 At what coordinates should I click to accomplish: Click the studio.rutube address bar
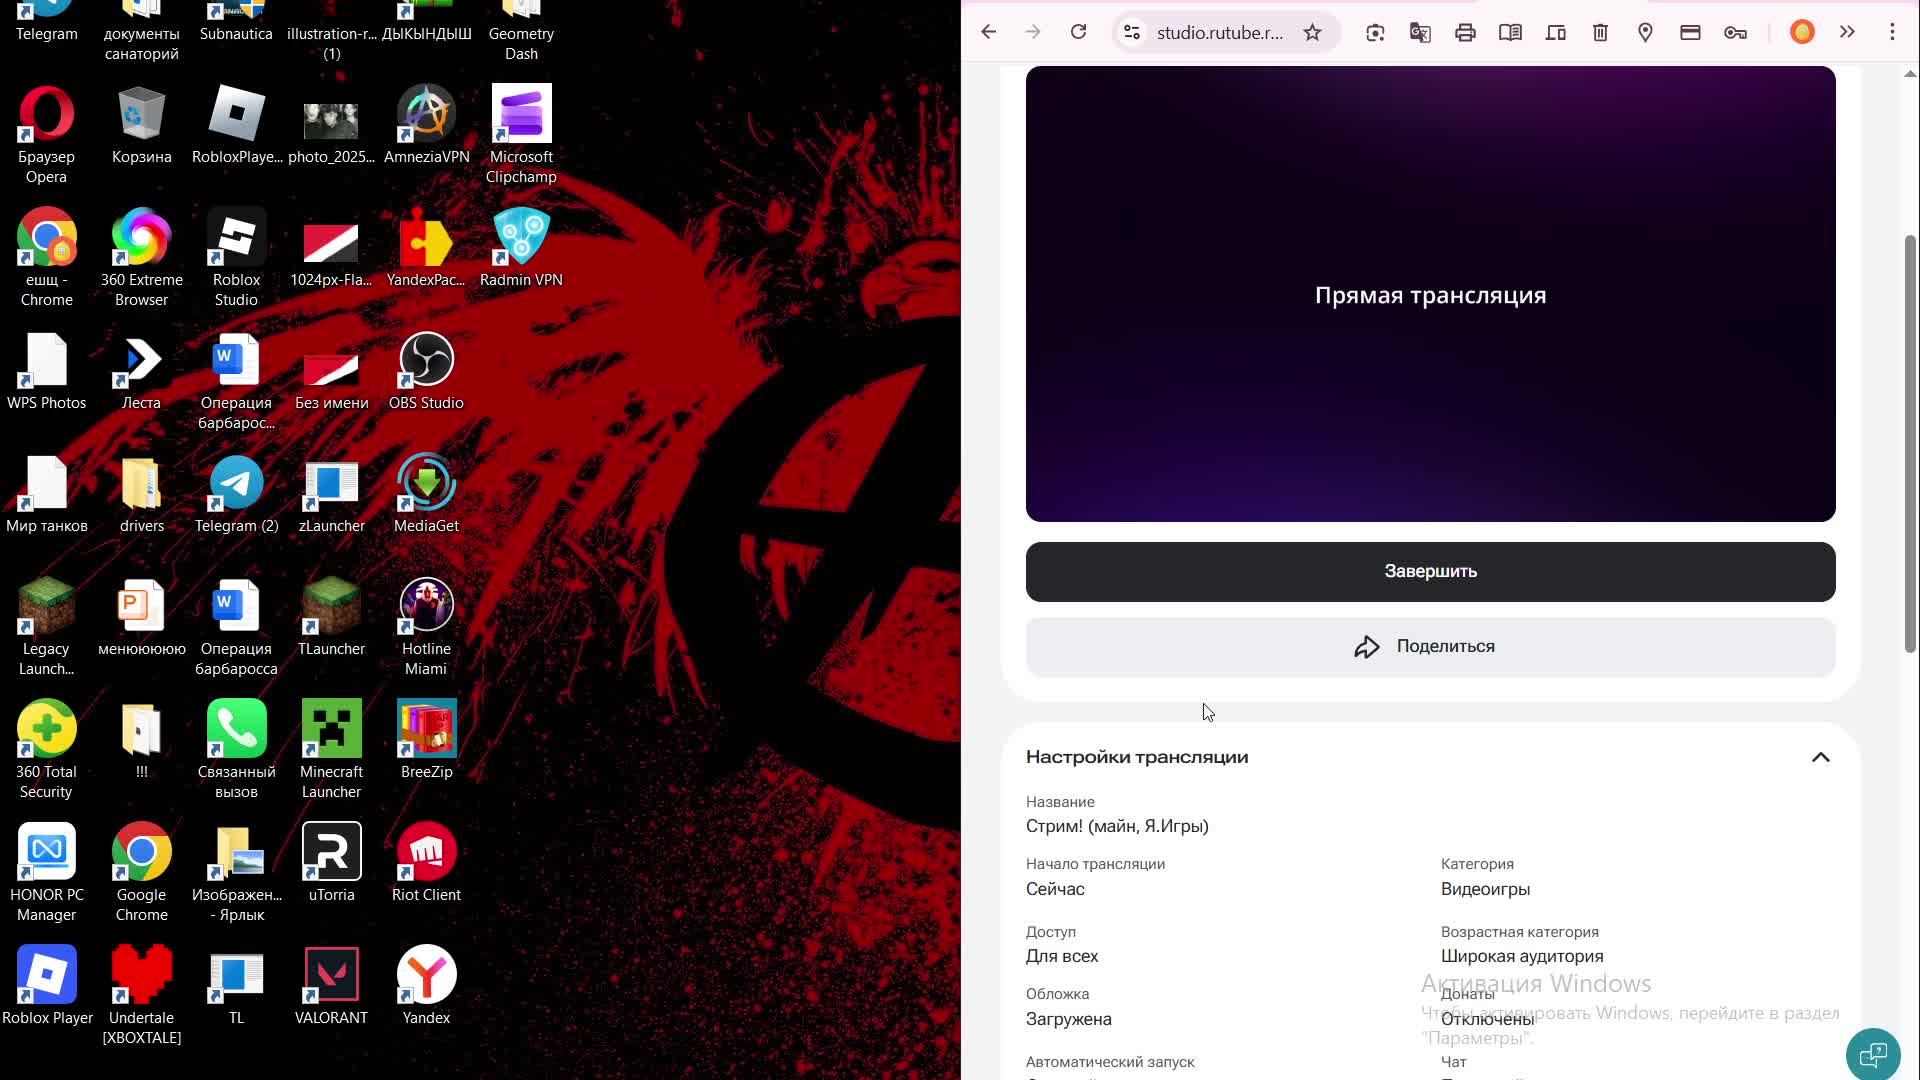[x=1219, y=32]
